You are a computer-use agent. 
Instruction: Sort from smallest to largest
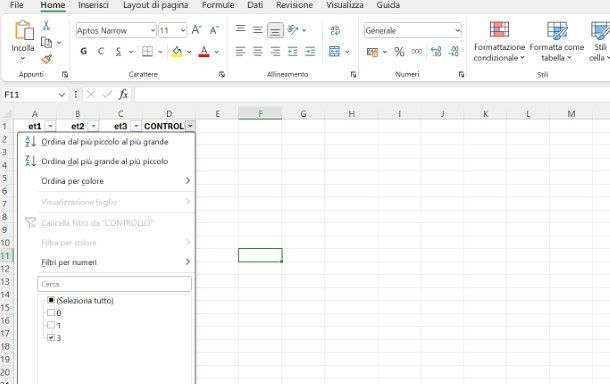pyautogui.click(x=106, y=142)
